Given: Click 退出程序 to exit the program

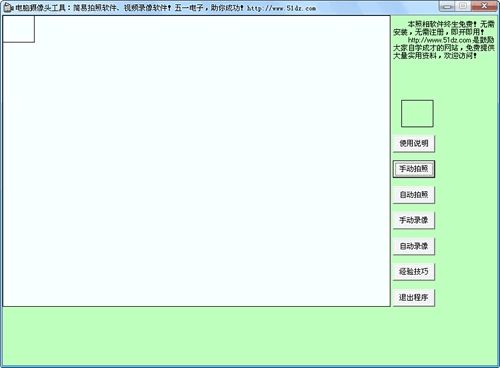Looking at the screenshot, I should click(414, 298).
